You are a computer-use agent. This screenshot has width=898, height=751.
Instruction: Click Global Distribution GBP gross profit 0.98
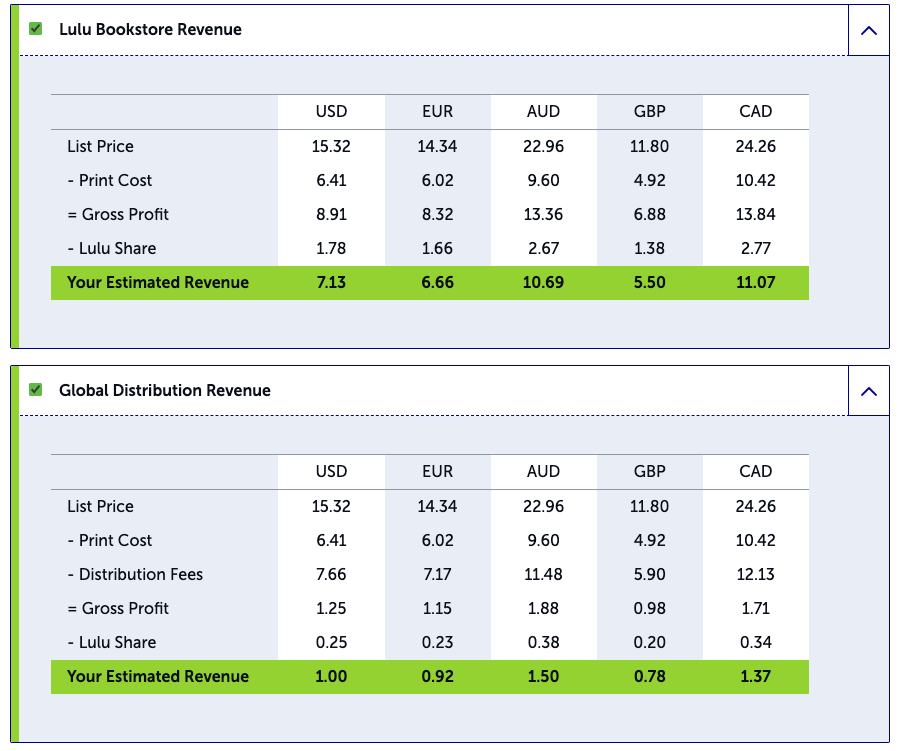point(649,608)
